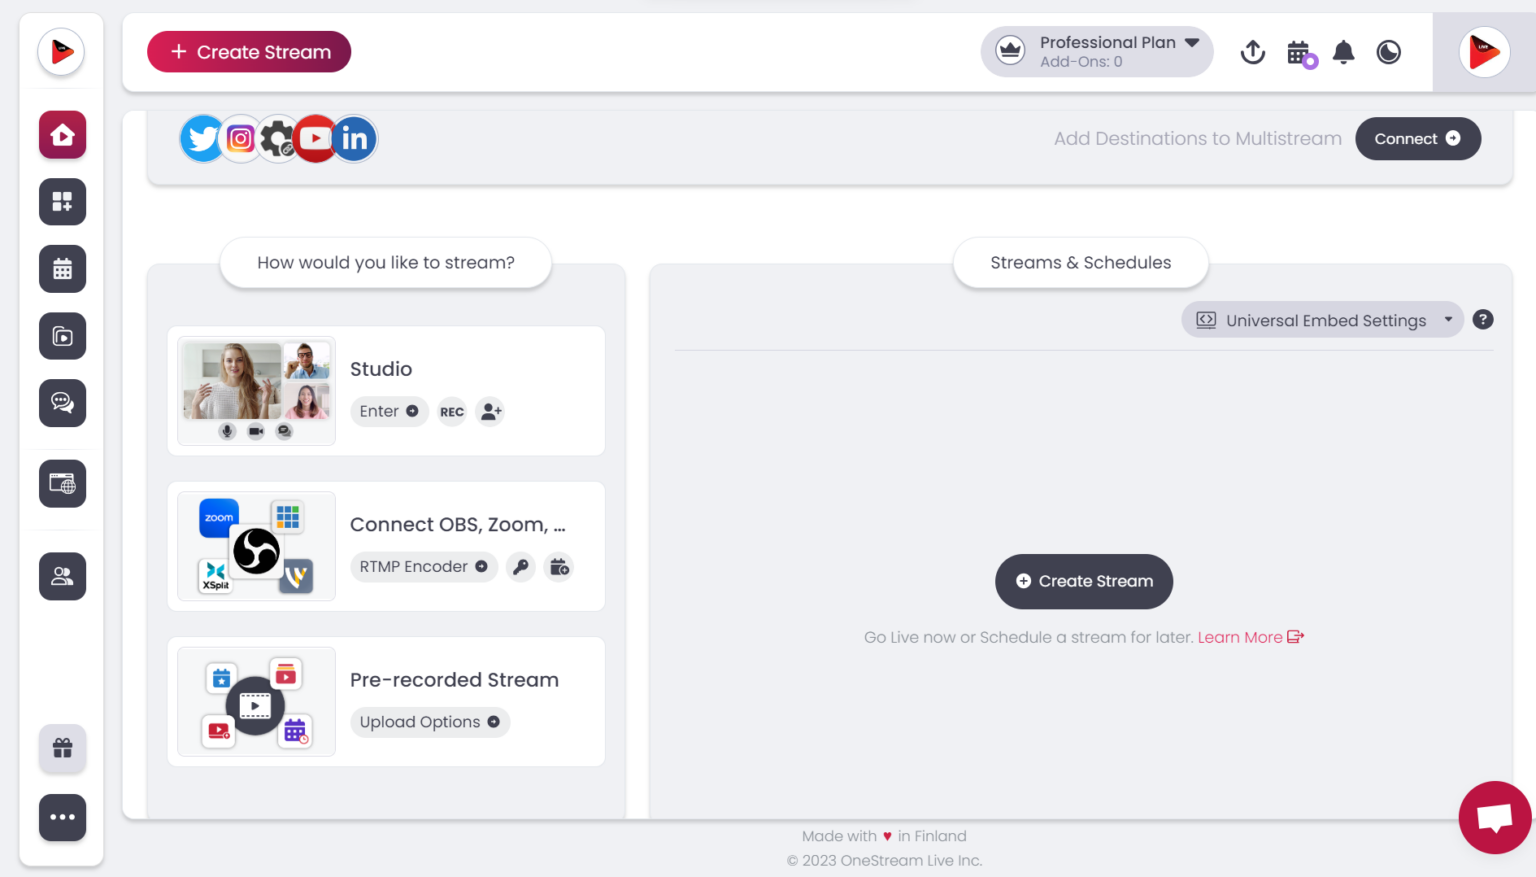Open the more options menu in sidebar
The image size is (1536, 877).
[62, 817]
